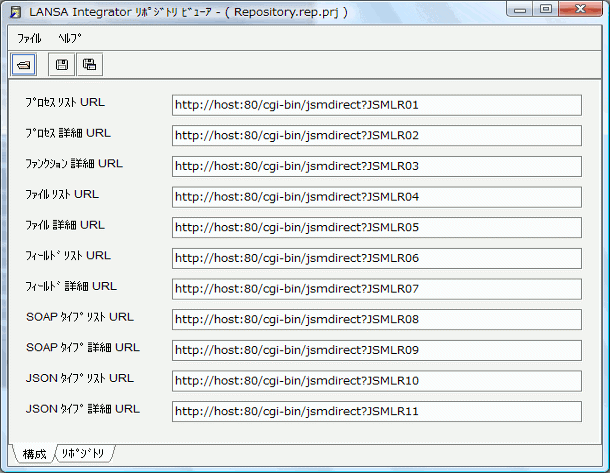
Task: Click the SOAP タイプ 詳細 URL label
Action: tap(83, 347)
